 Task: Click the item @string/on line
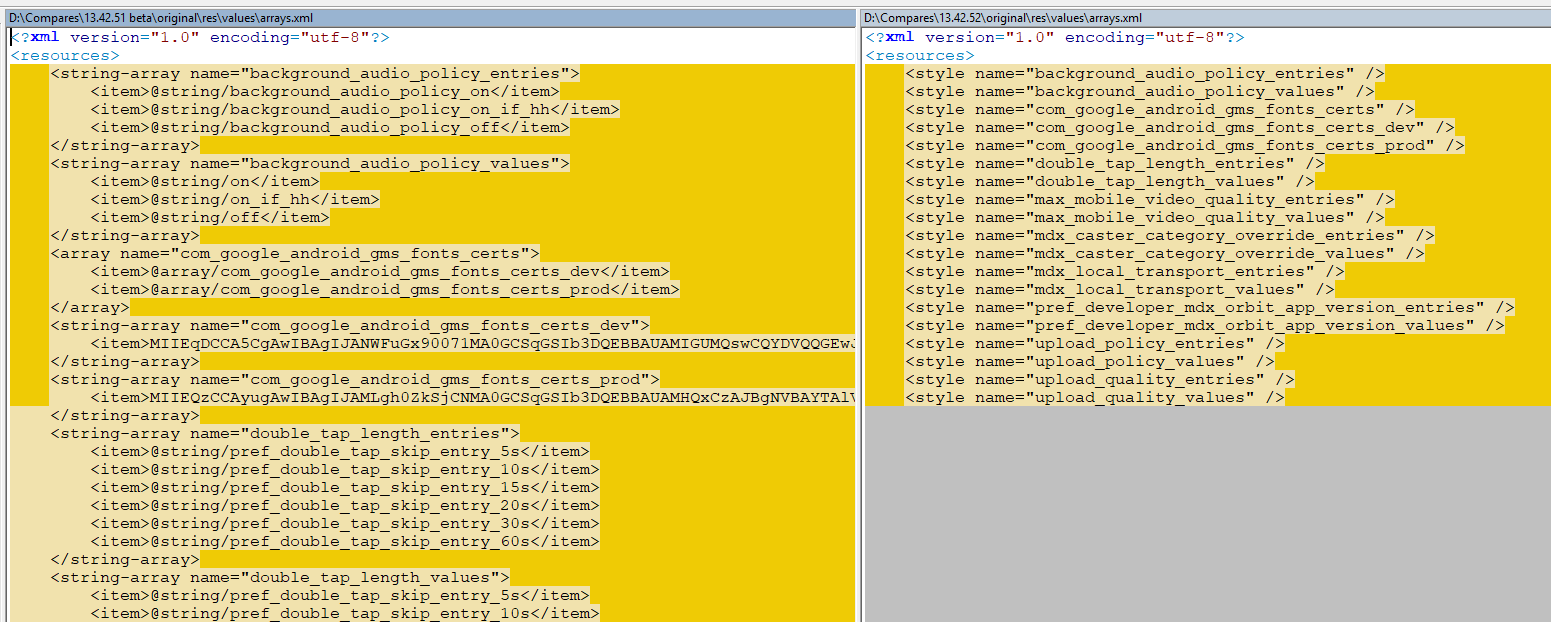coord(205,181)
